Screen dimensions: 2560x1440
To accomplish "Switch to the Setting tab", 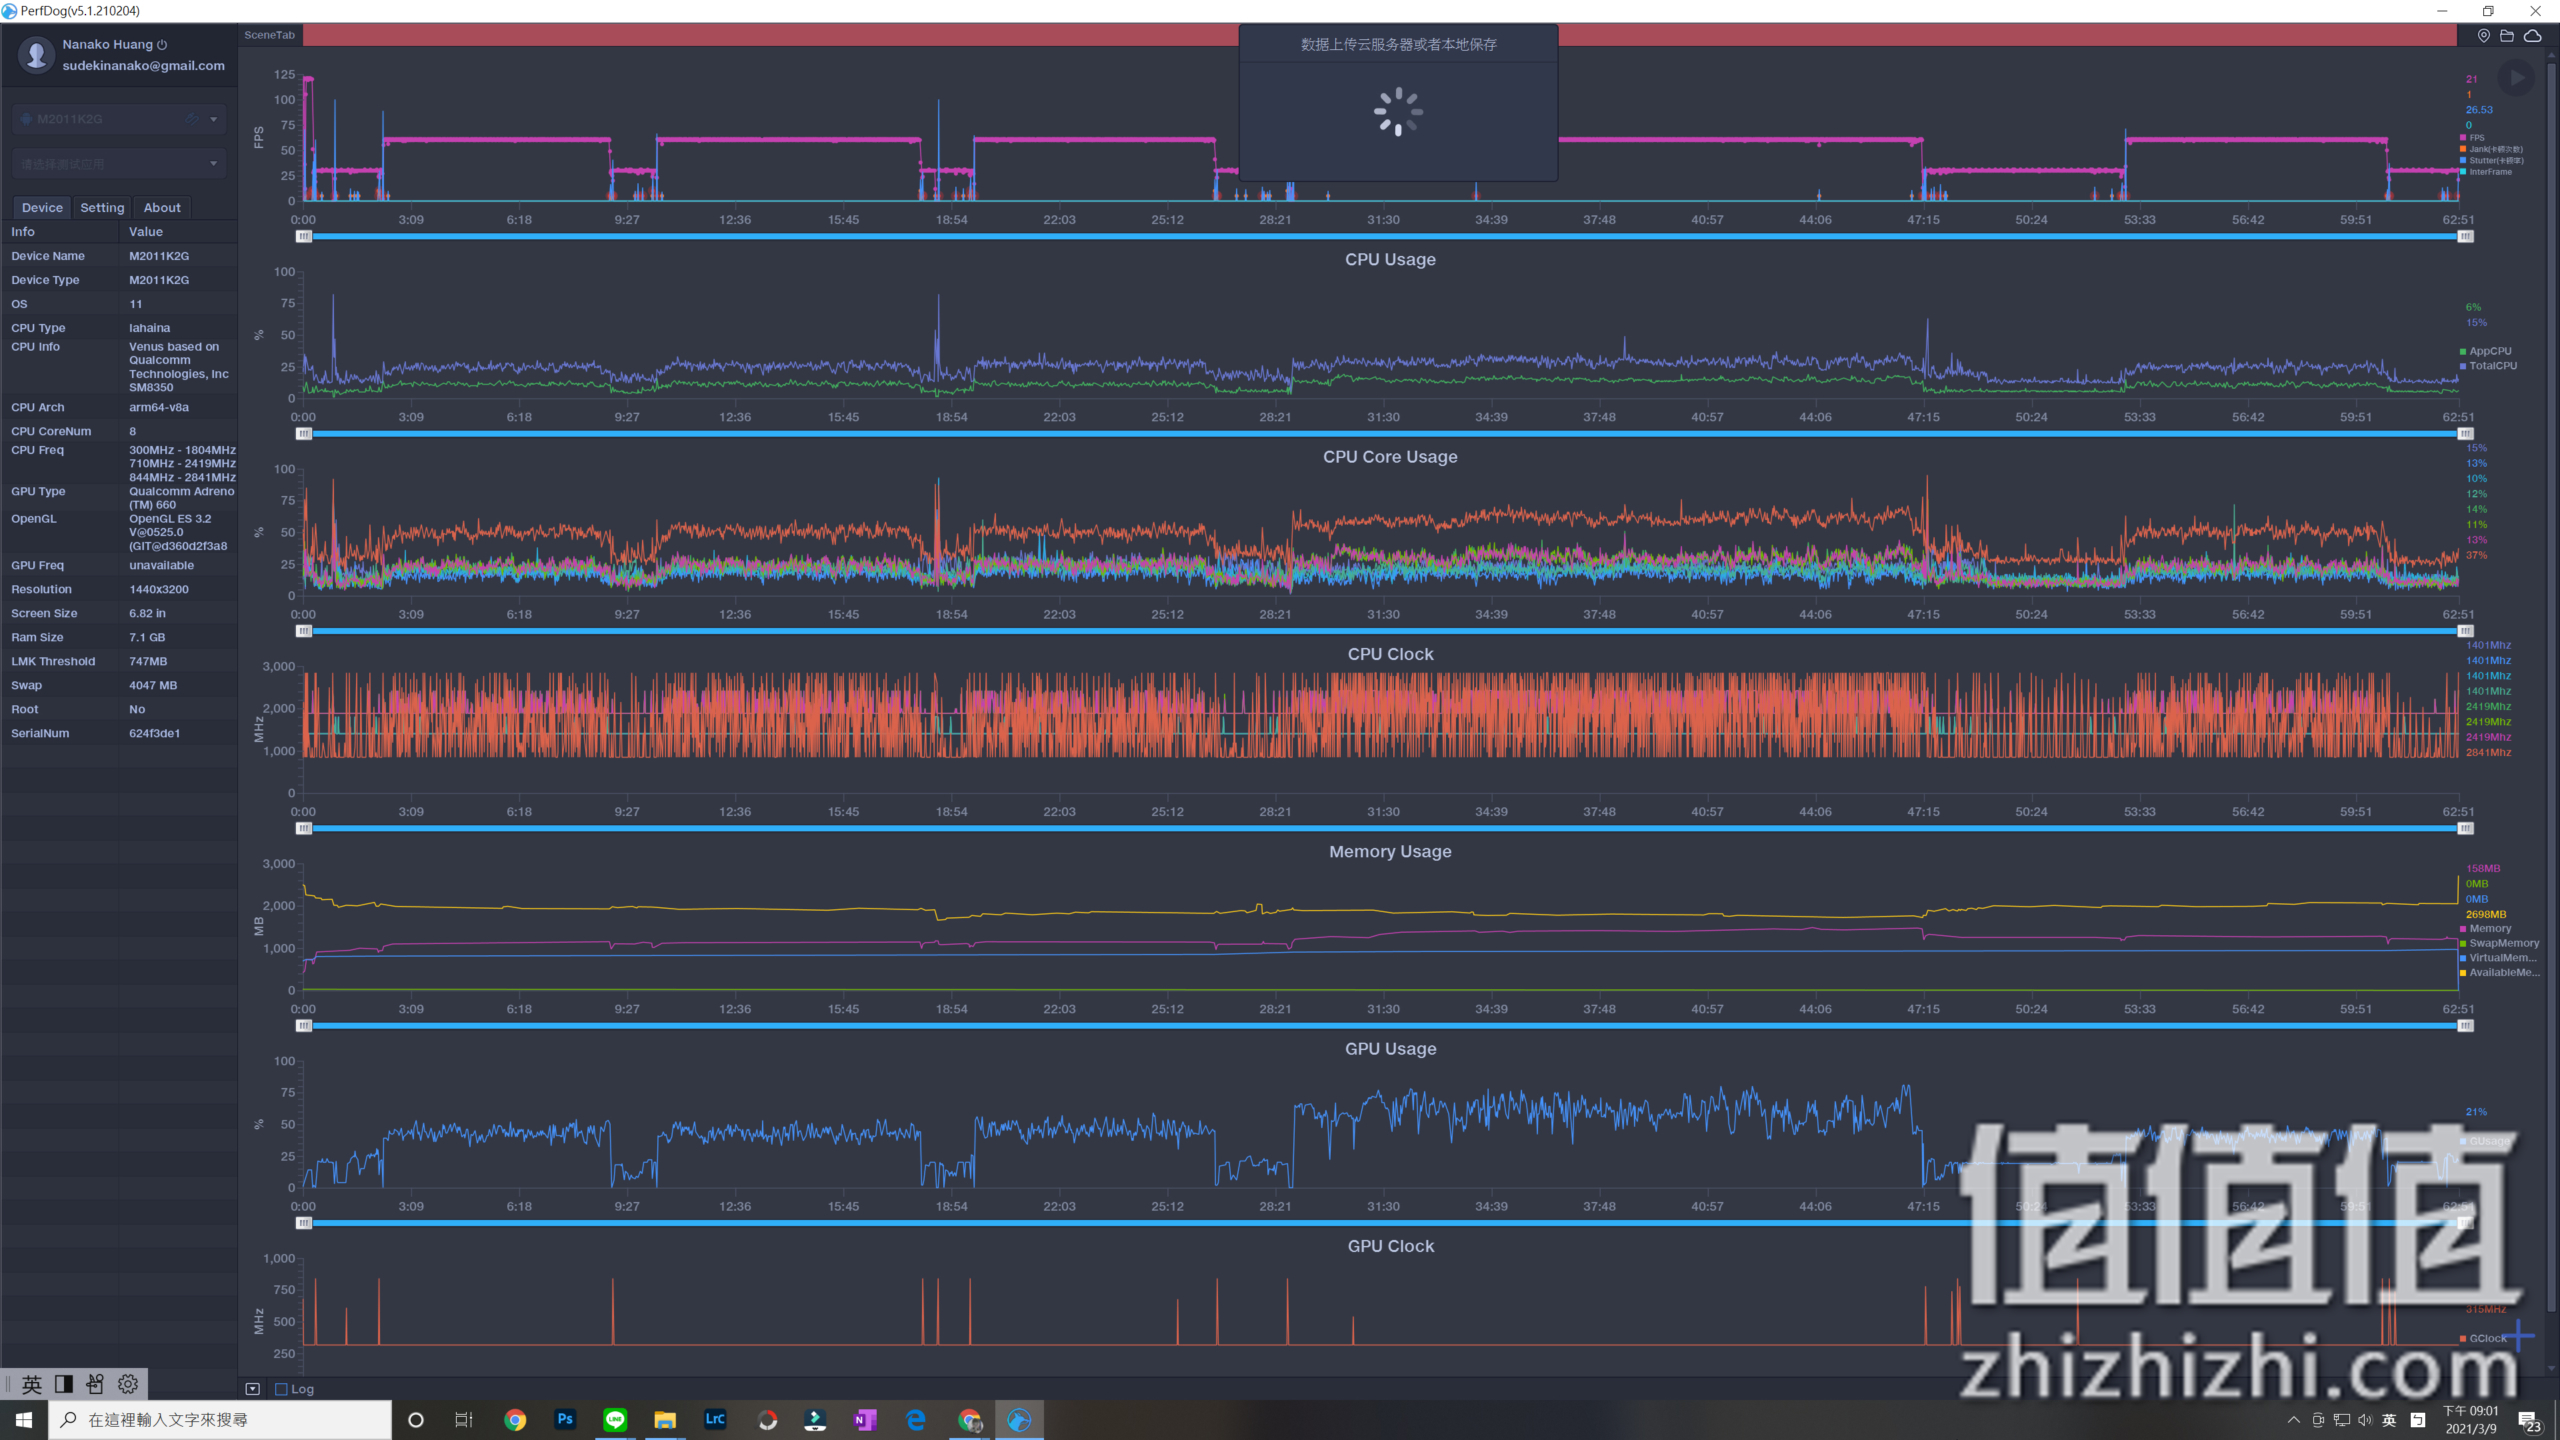I will [x=102, y=207].
